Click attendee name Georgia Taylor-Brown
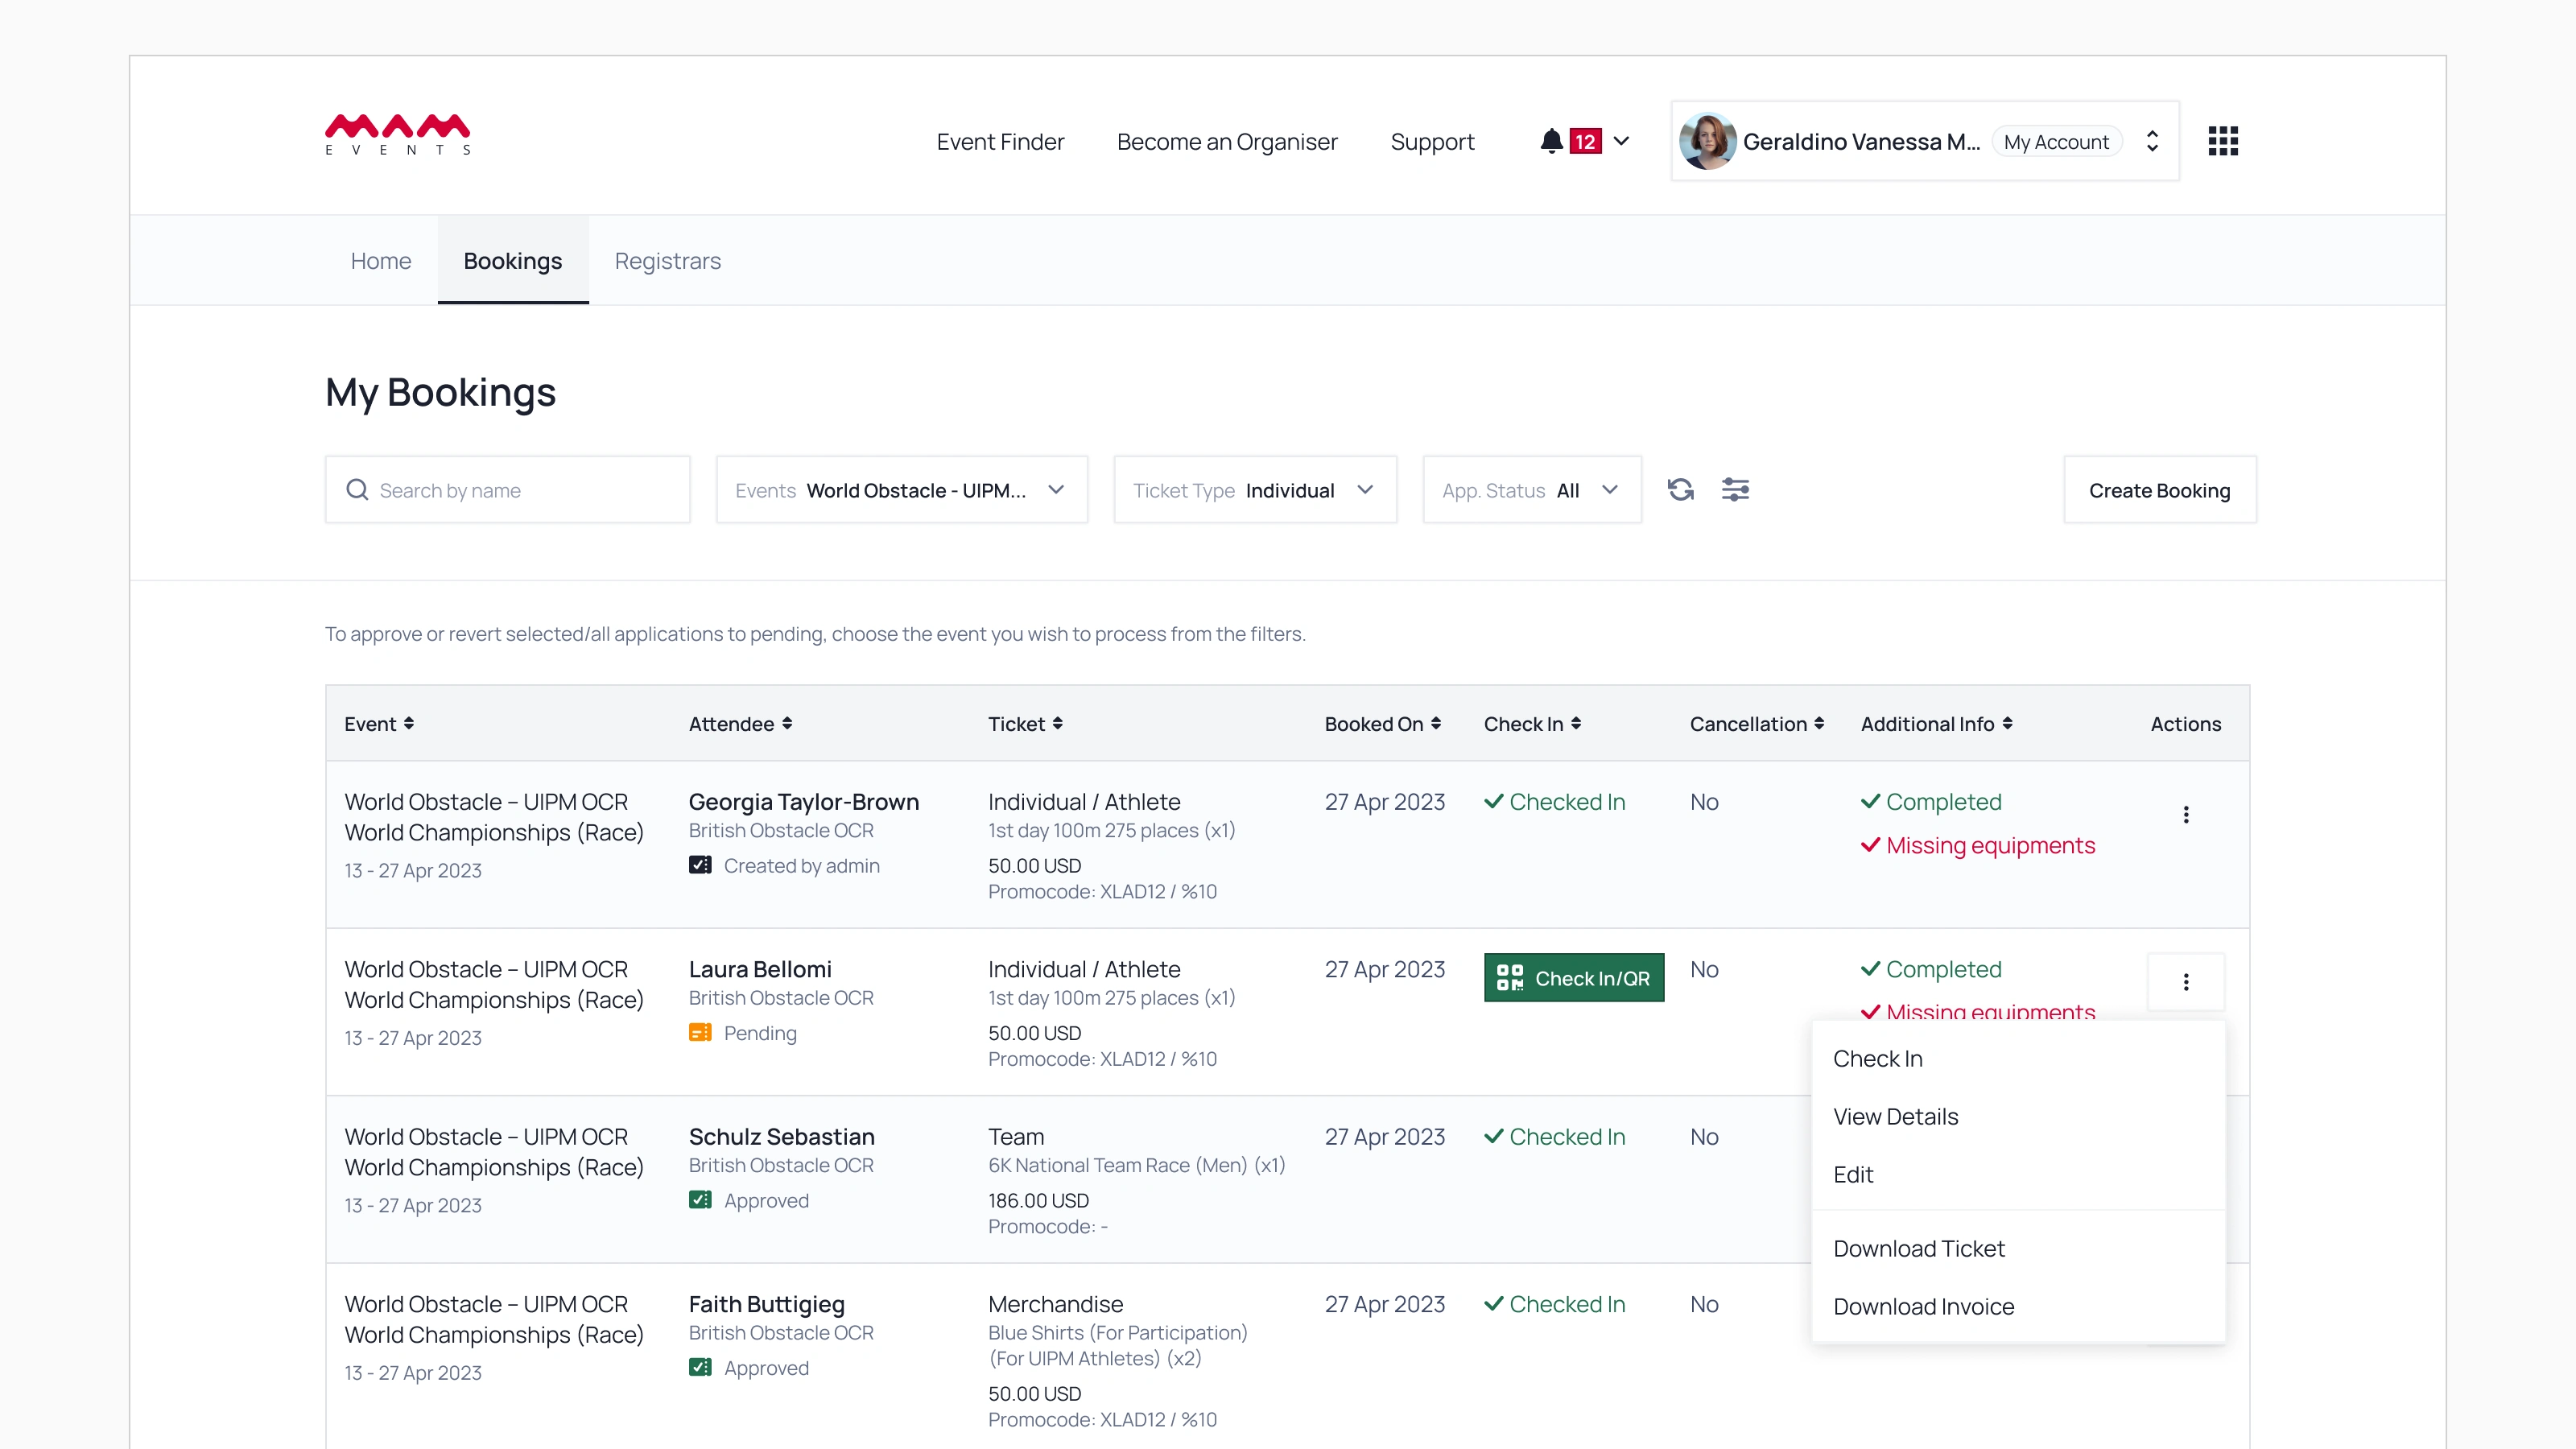This screenshot has width=2576, height=1449. click(x=803, y=802)
